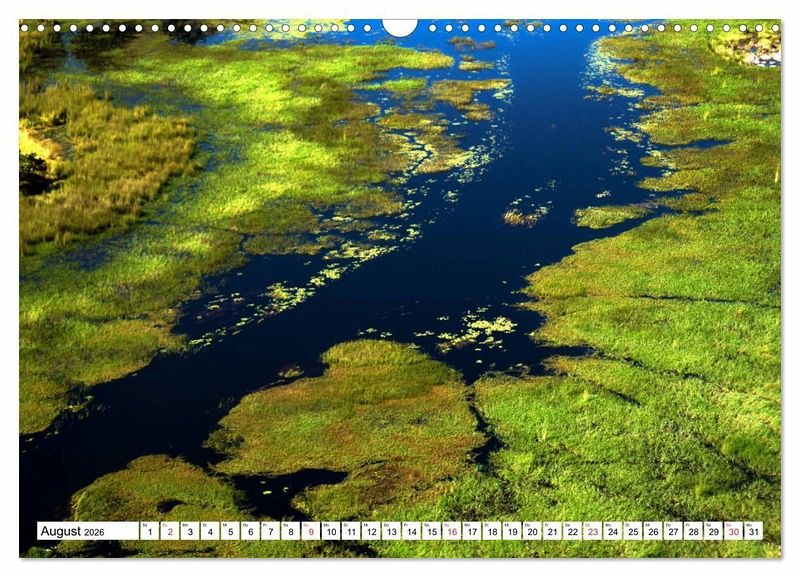Select the last day, 31
This screenshot has height=577, width=800.
(x=753, y=532)
